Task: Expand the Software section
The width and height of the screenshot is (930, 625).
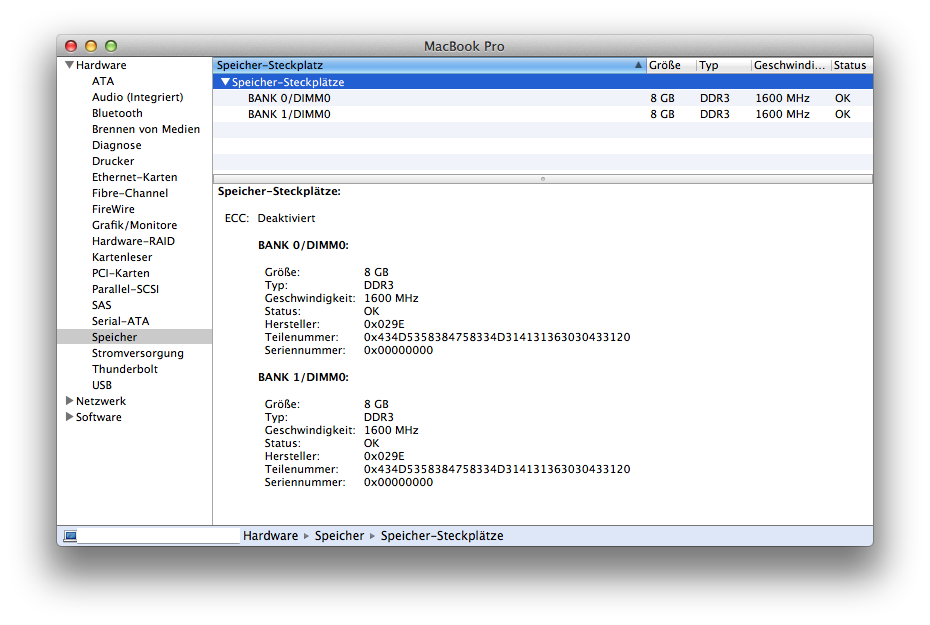Action: (69, 417)
